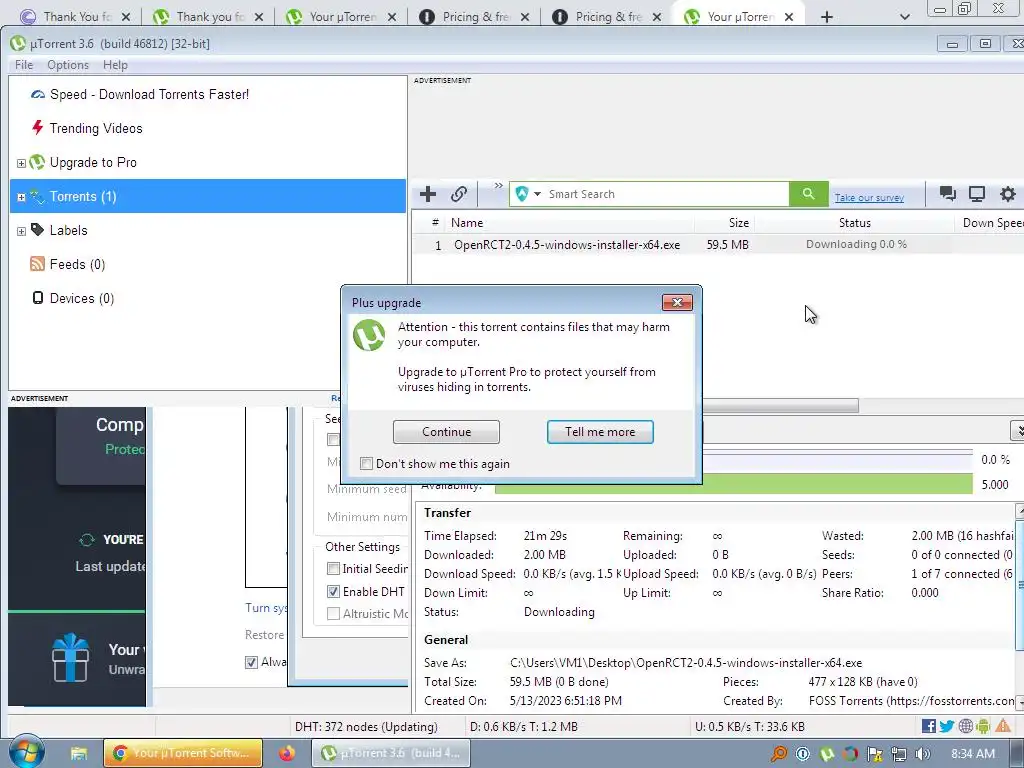This screenshot has height=768, width=1024.
Task: Switch to first Pricing & free browser tab
Action: click(475, 17)
